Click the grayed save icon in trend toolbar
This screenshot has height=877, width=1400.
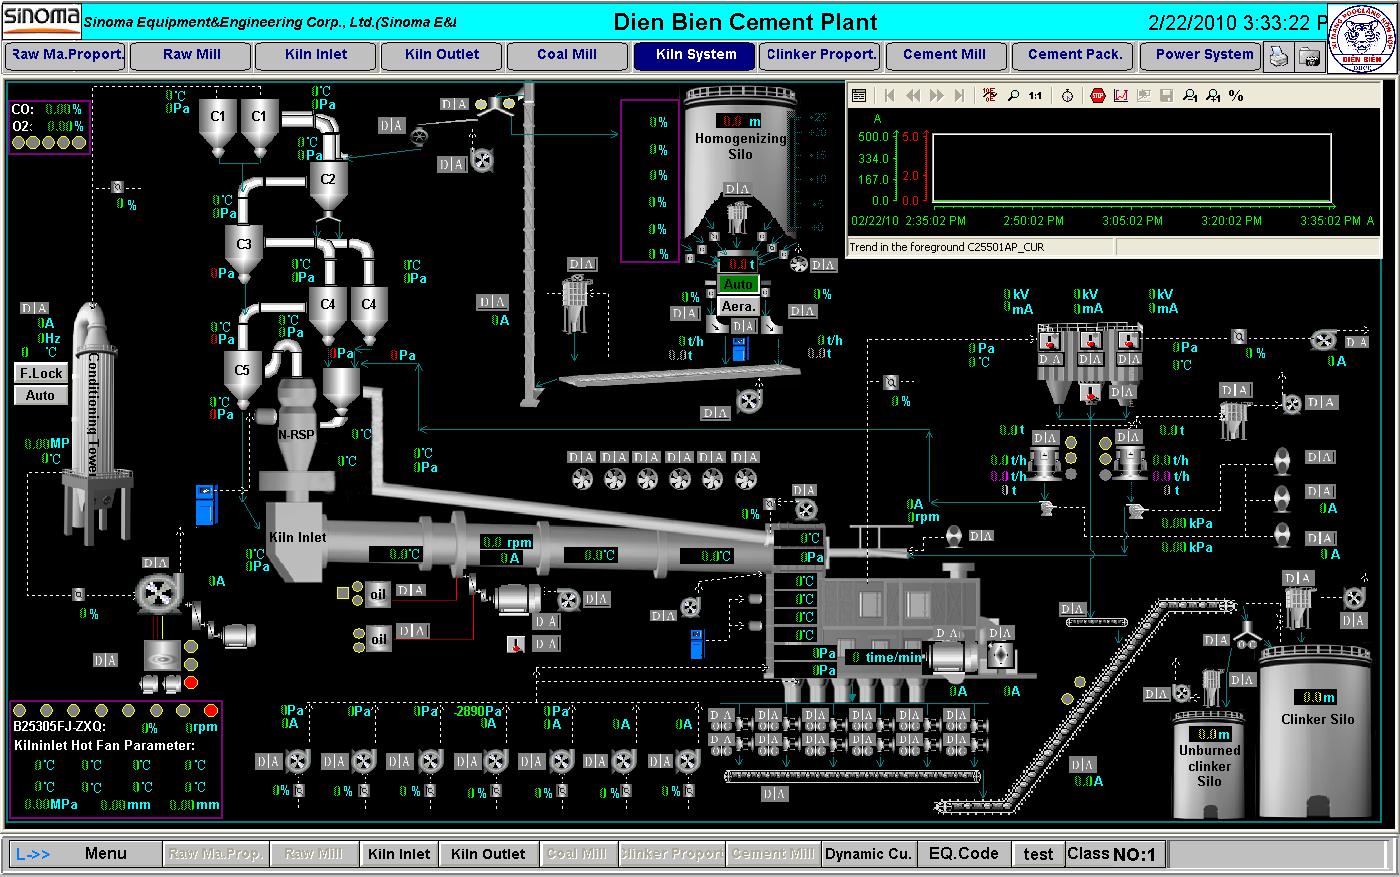pyautogui.click(x=1166, y=95)
